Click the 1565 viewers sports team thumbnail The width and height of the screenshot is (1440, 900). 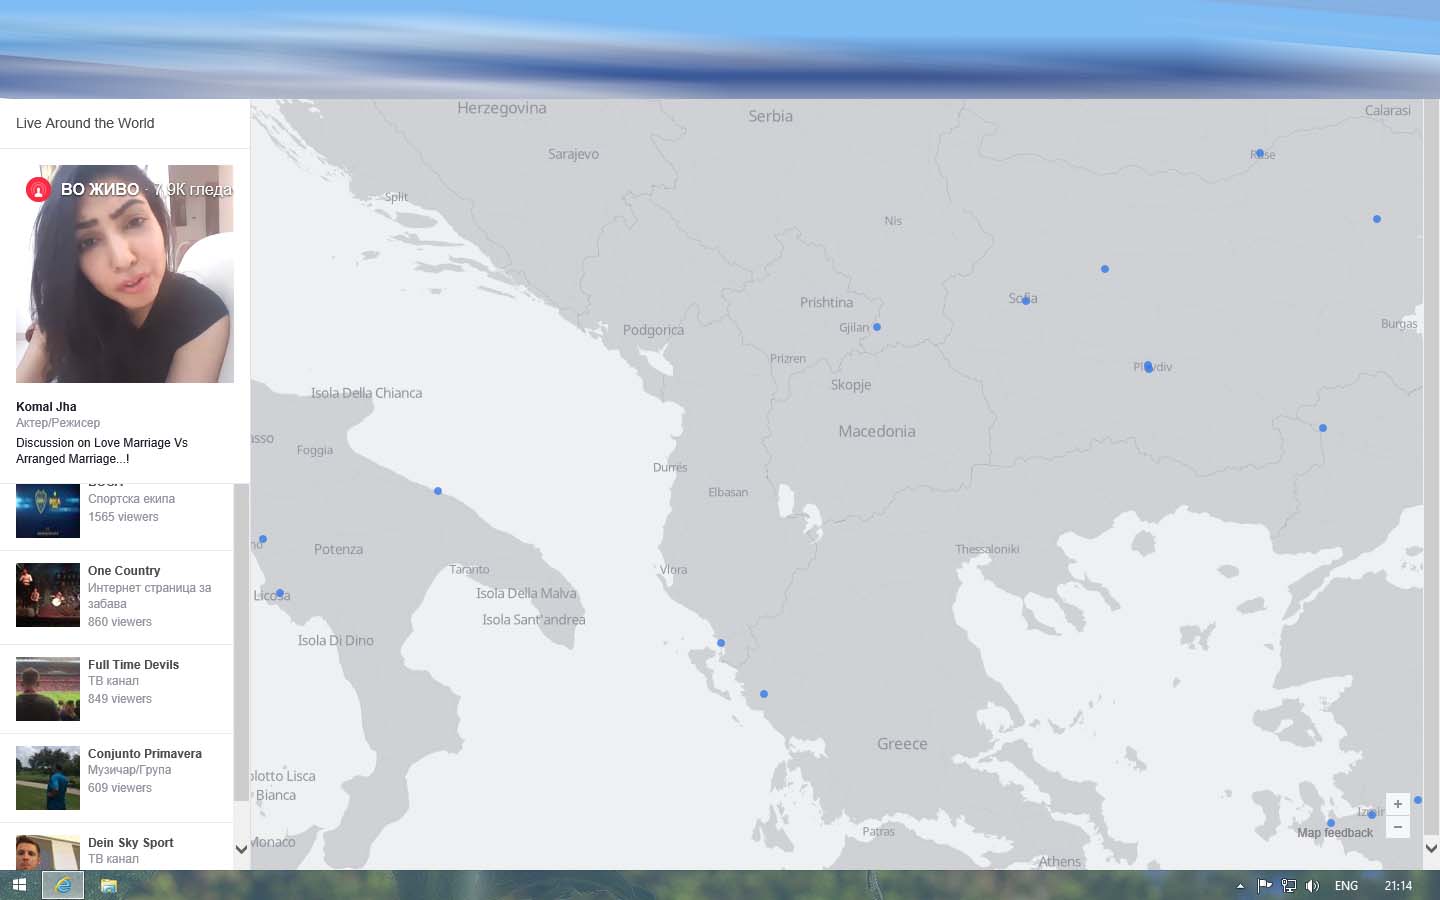48,511
